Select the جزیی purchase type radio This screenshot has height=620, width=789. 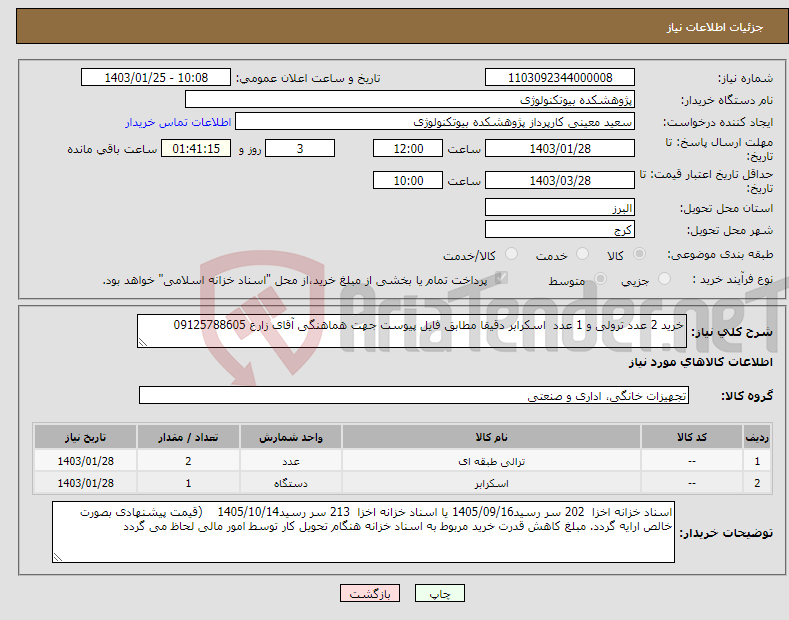[664, 278]
